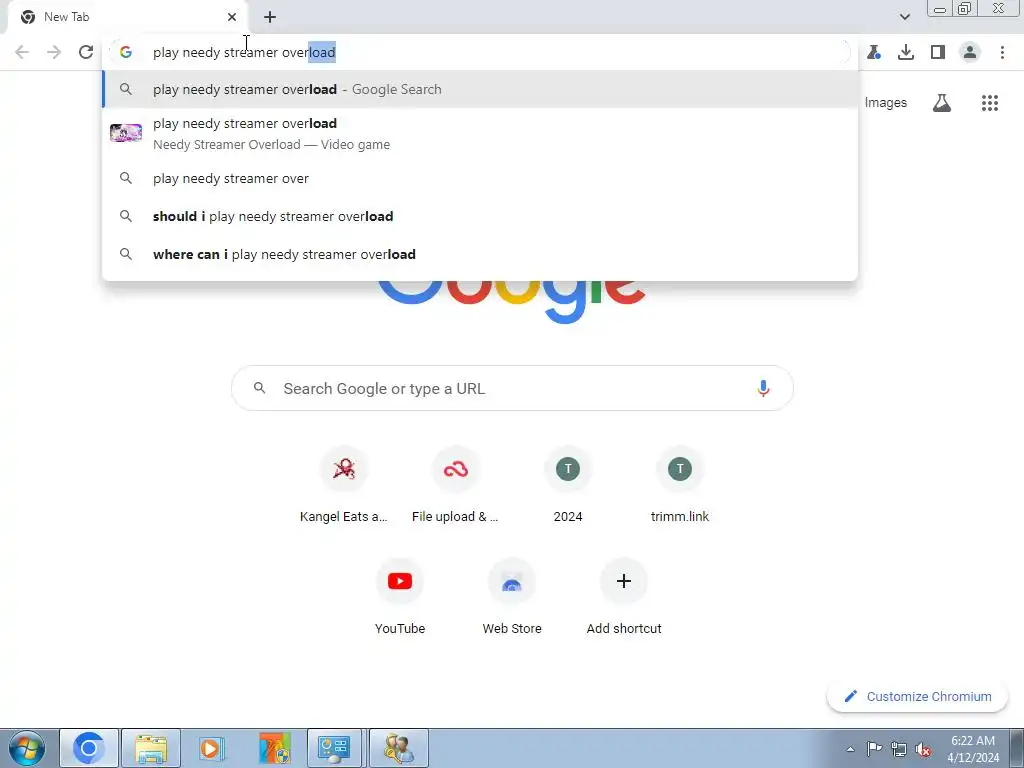1024x768 pixels.
Task: Open the Web Store shortcut
Action: 511,597
